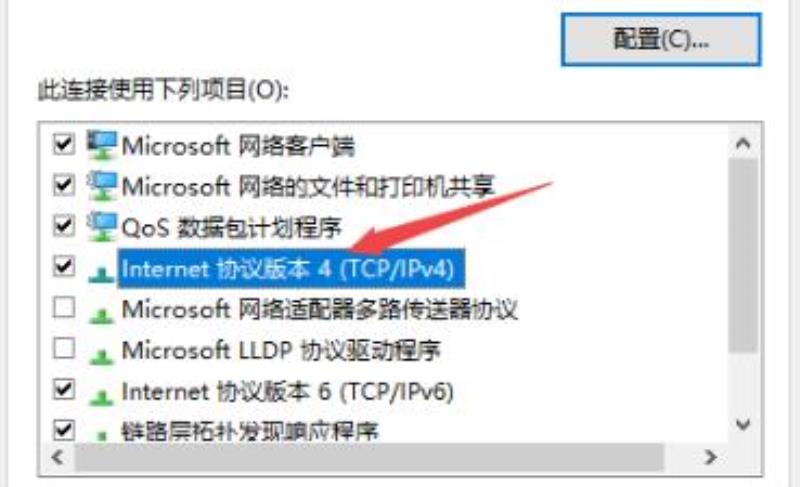Enable Microsoft 网络适配器多路传送器协议 checkbox
This screenshot has height=487, width=800.
point(64,307)
